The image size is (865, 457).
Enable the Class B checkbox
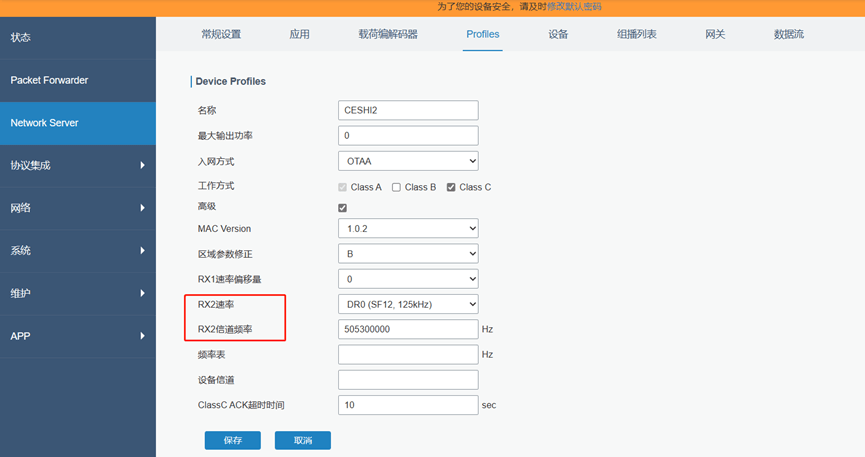396,188
